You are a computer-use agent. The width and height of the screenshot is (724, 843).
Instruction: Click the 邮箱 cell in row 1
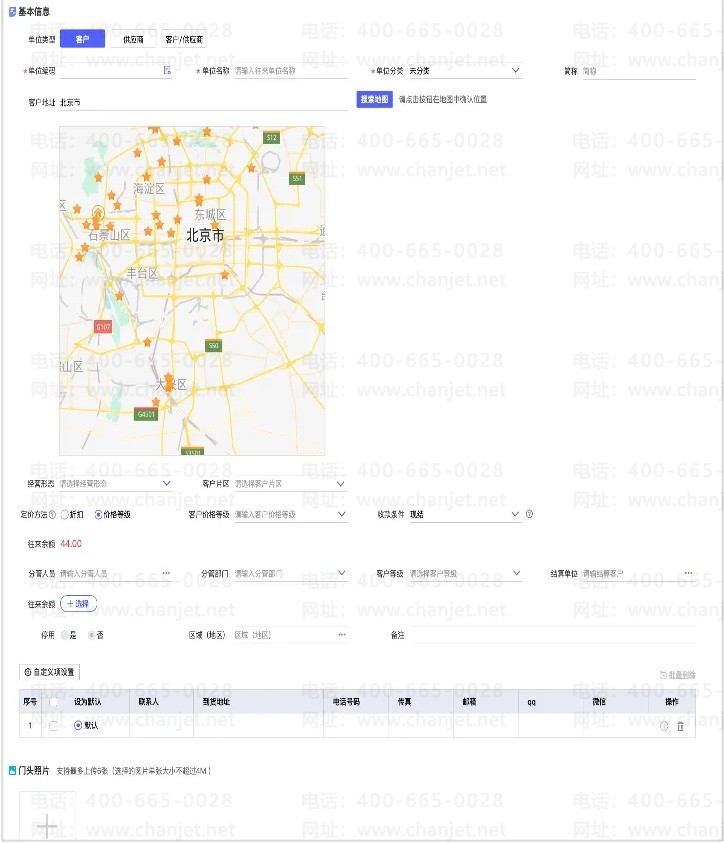tap(486, 725)
